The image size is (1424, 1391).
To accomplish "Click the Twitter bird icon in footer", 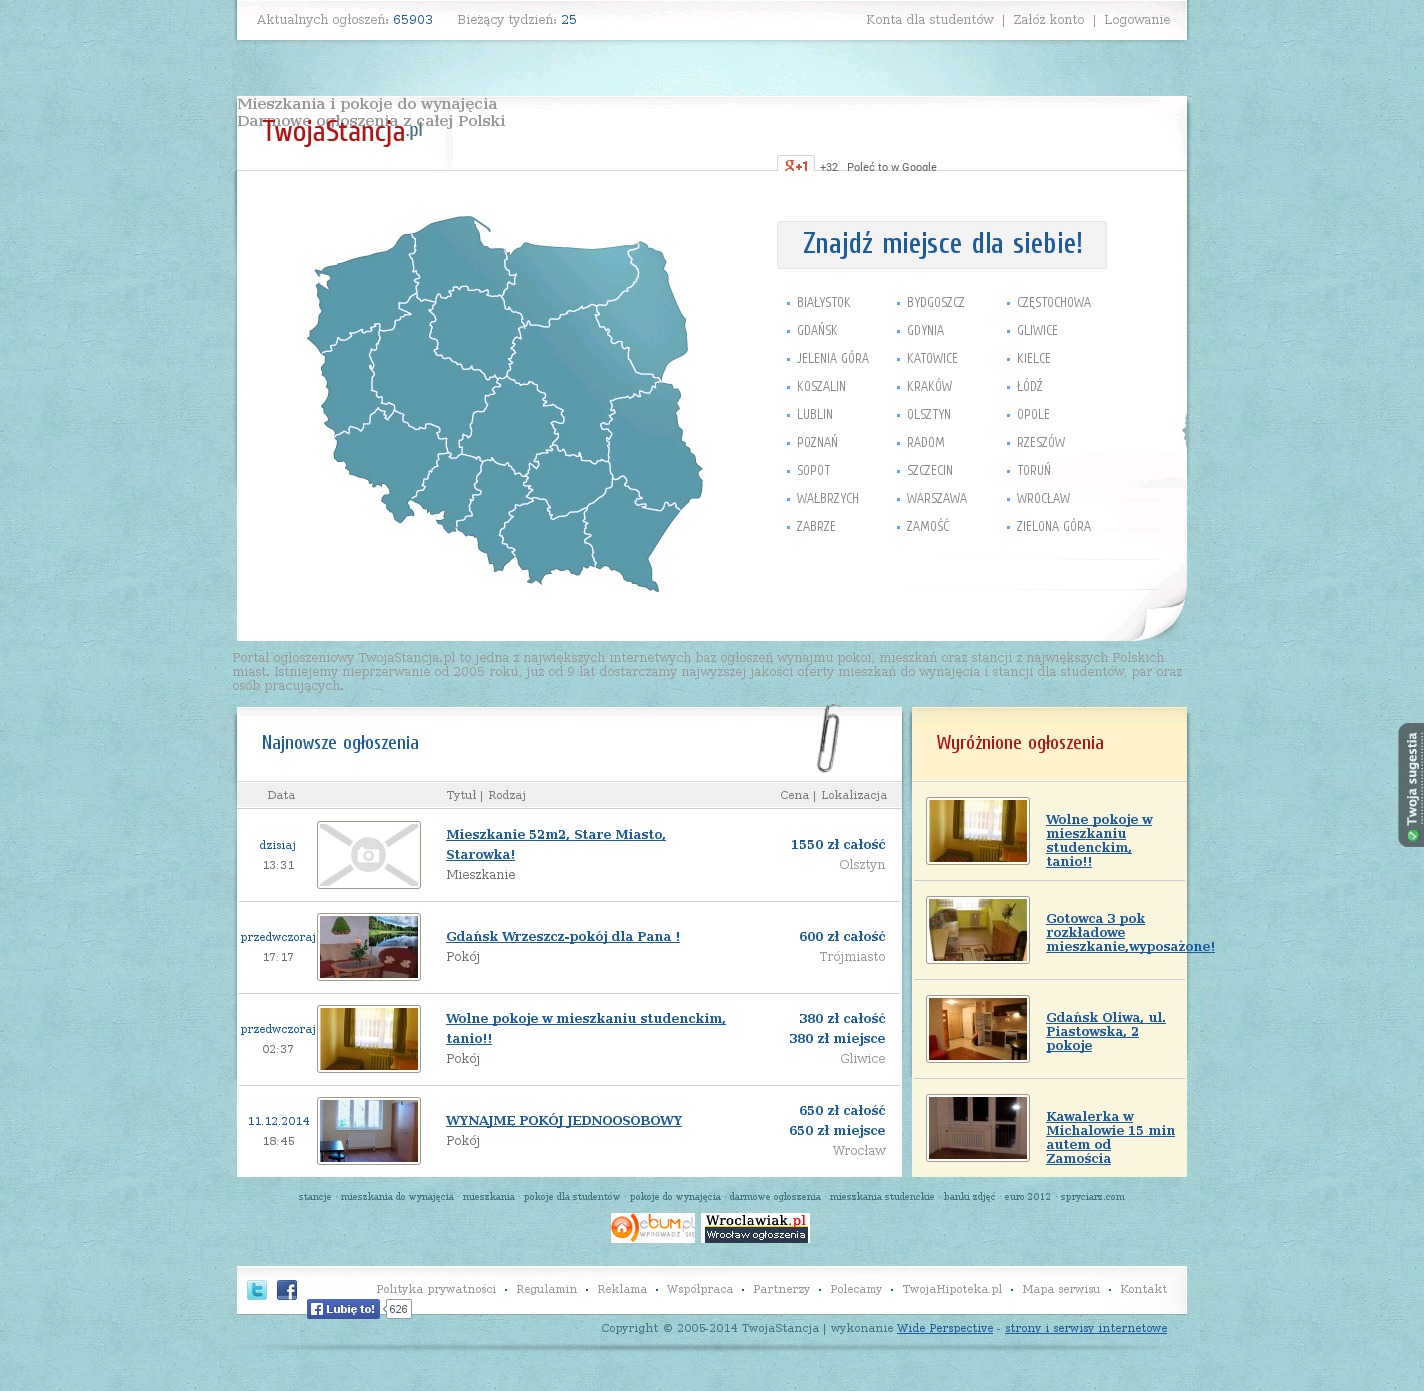I will pos(257,1290).
